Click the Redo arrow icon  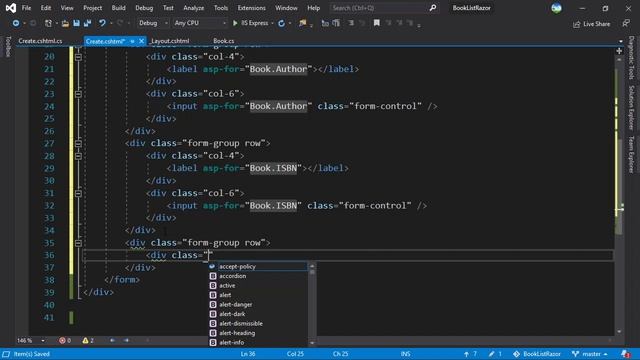pyautogui.click(x=120, y=23)
